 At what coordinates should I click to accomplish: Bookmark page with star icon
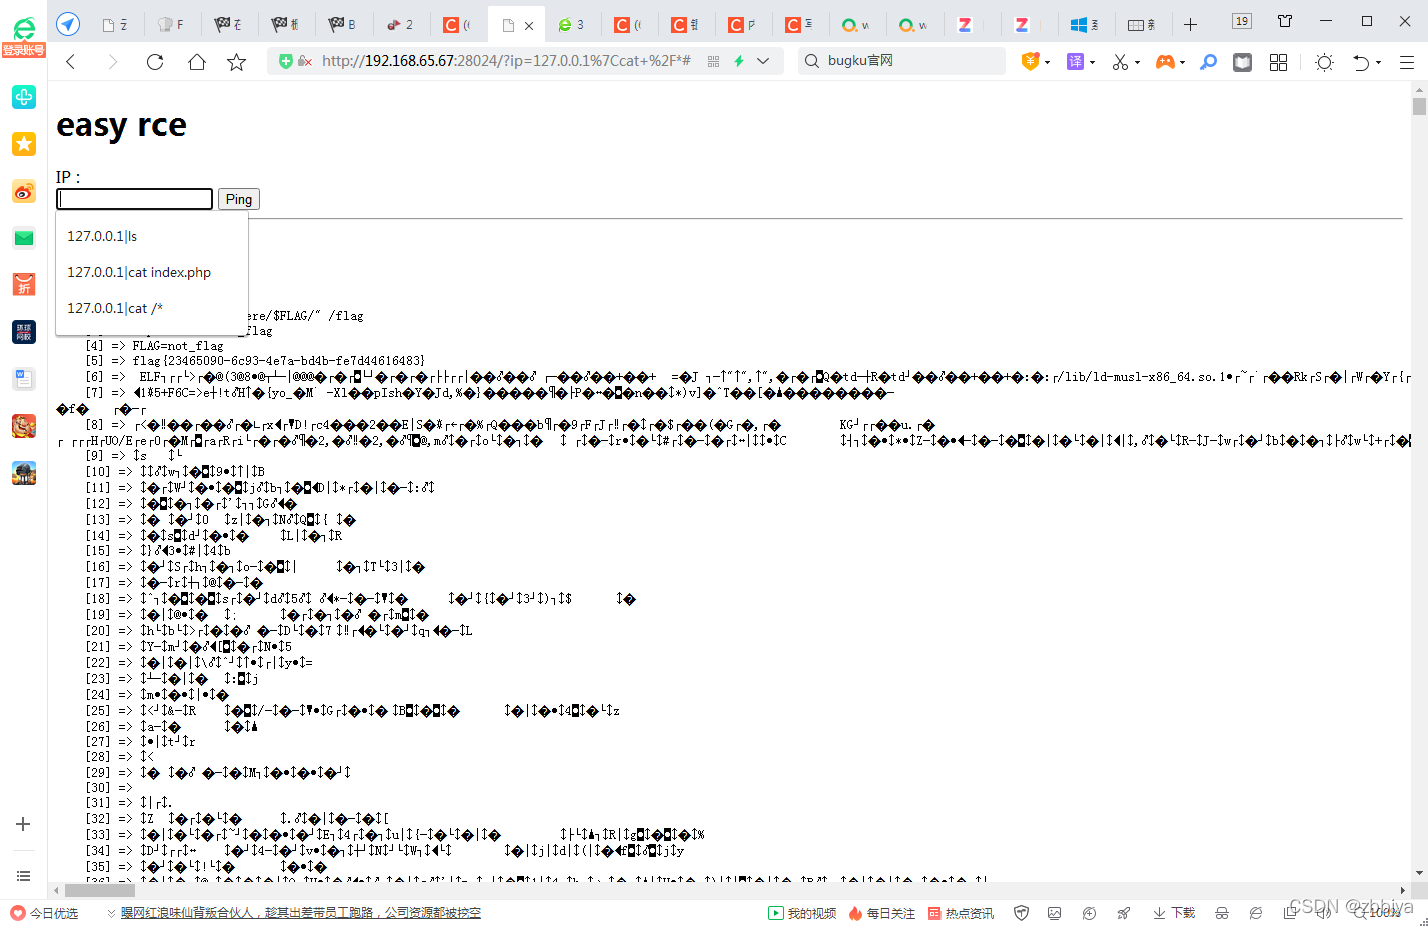[236, 62]
